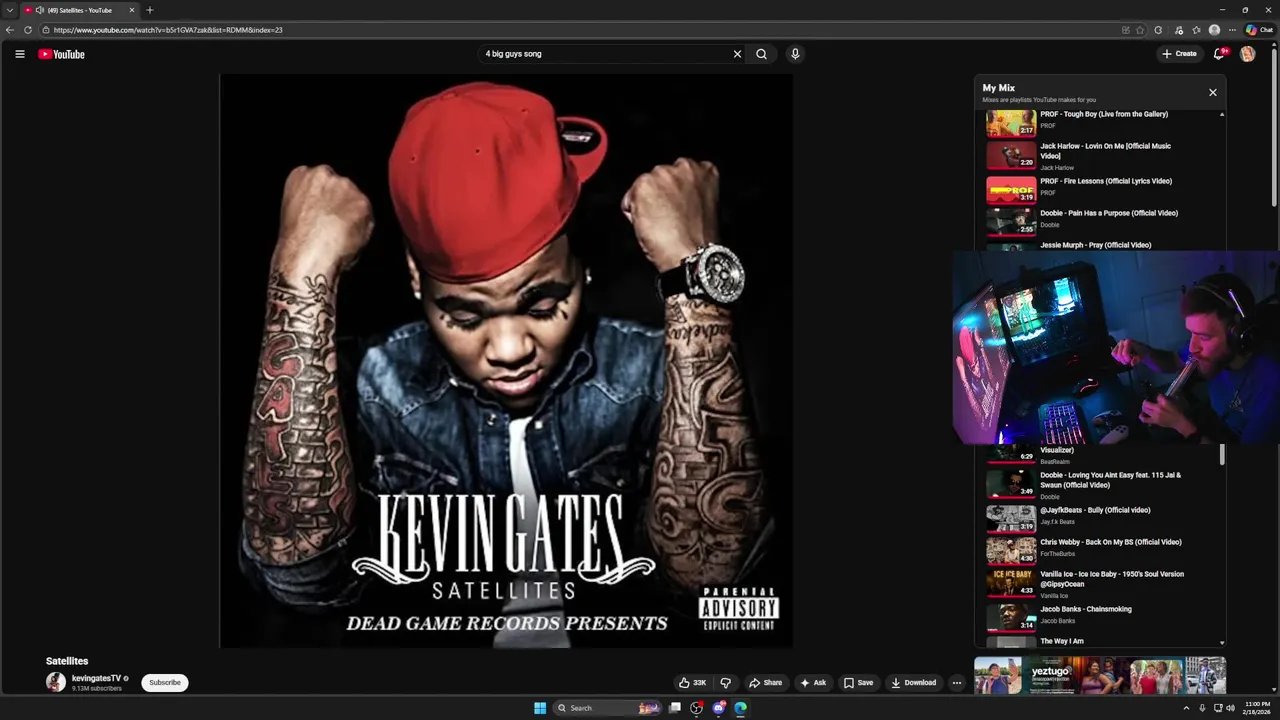Screen dimensions: 1280x720
Task: Select Jessie Murph - Pray playlist entry
Action: 1097,244
